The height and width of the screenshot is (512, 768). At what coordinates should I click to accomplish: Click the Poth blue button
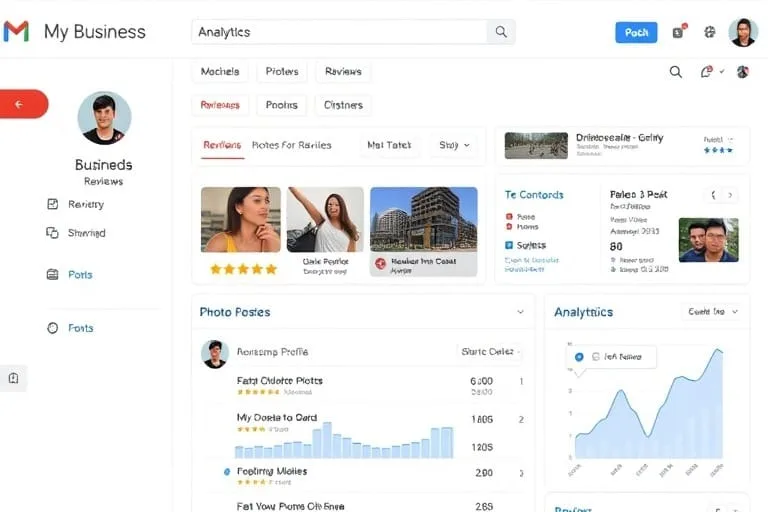[x=636, y=32]
